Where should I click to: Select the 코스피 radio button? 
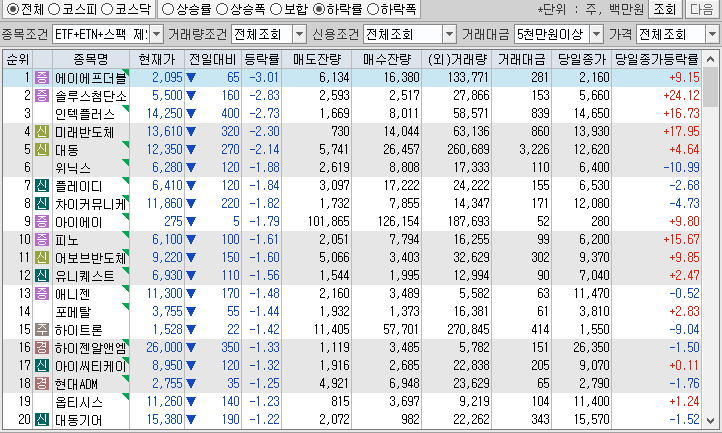53,9
